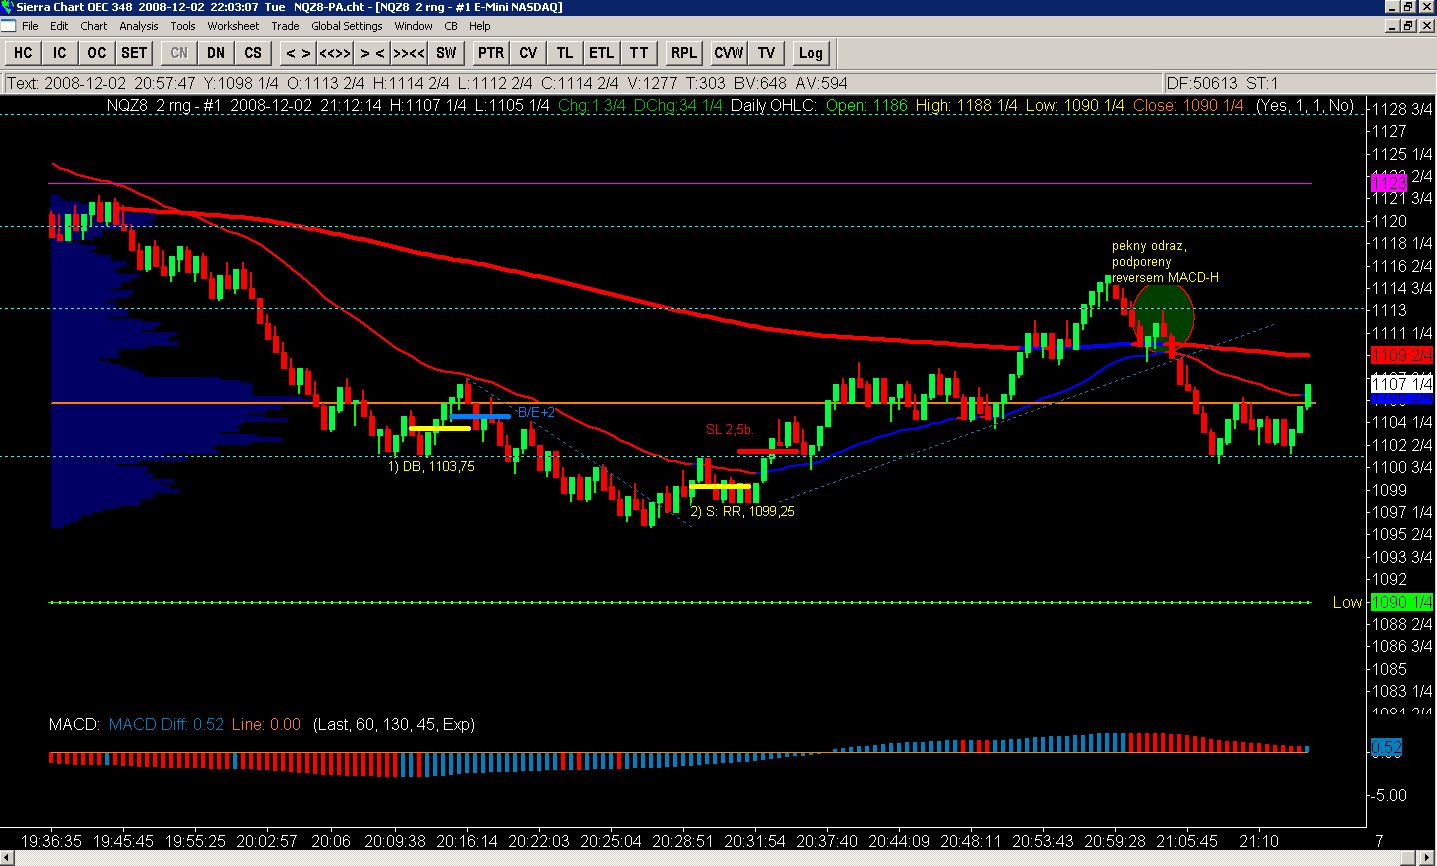Expand the Analysis menu
The height and width of the screenshot is (866, 1437).
pyautogui.click(x=138, y=26)
